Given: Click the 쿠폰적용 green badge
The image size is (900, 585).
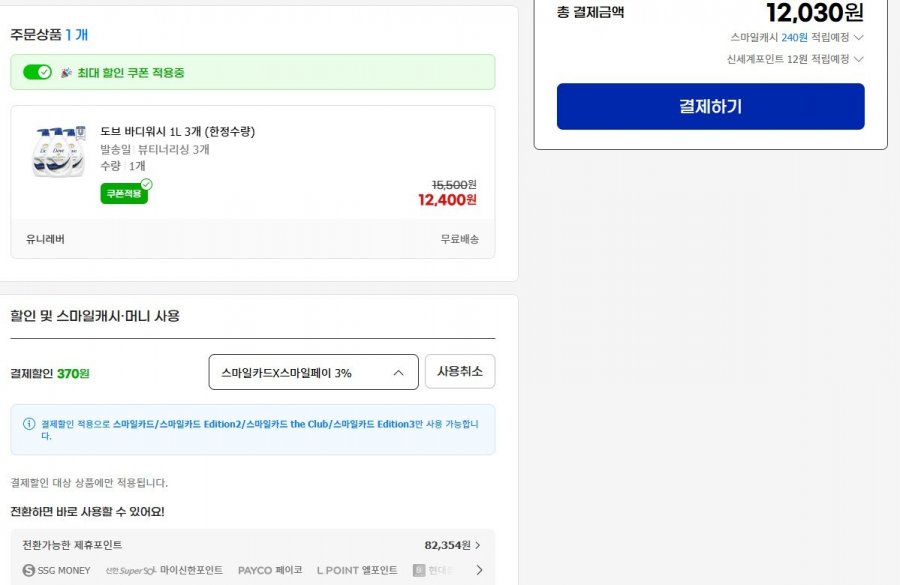Looking at the screenshot, I should click(x=125, y=193).
